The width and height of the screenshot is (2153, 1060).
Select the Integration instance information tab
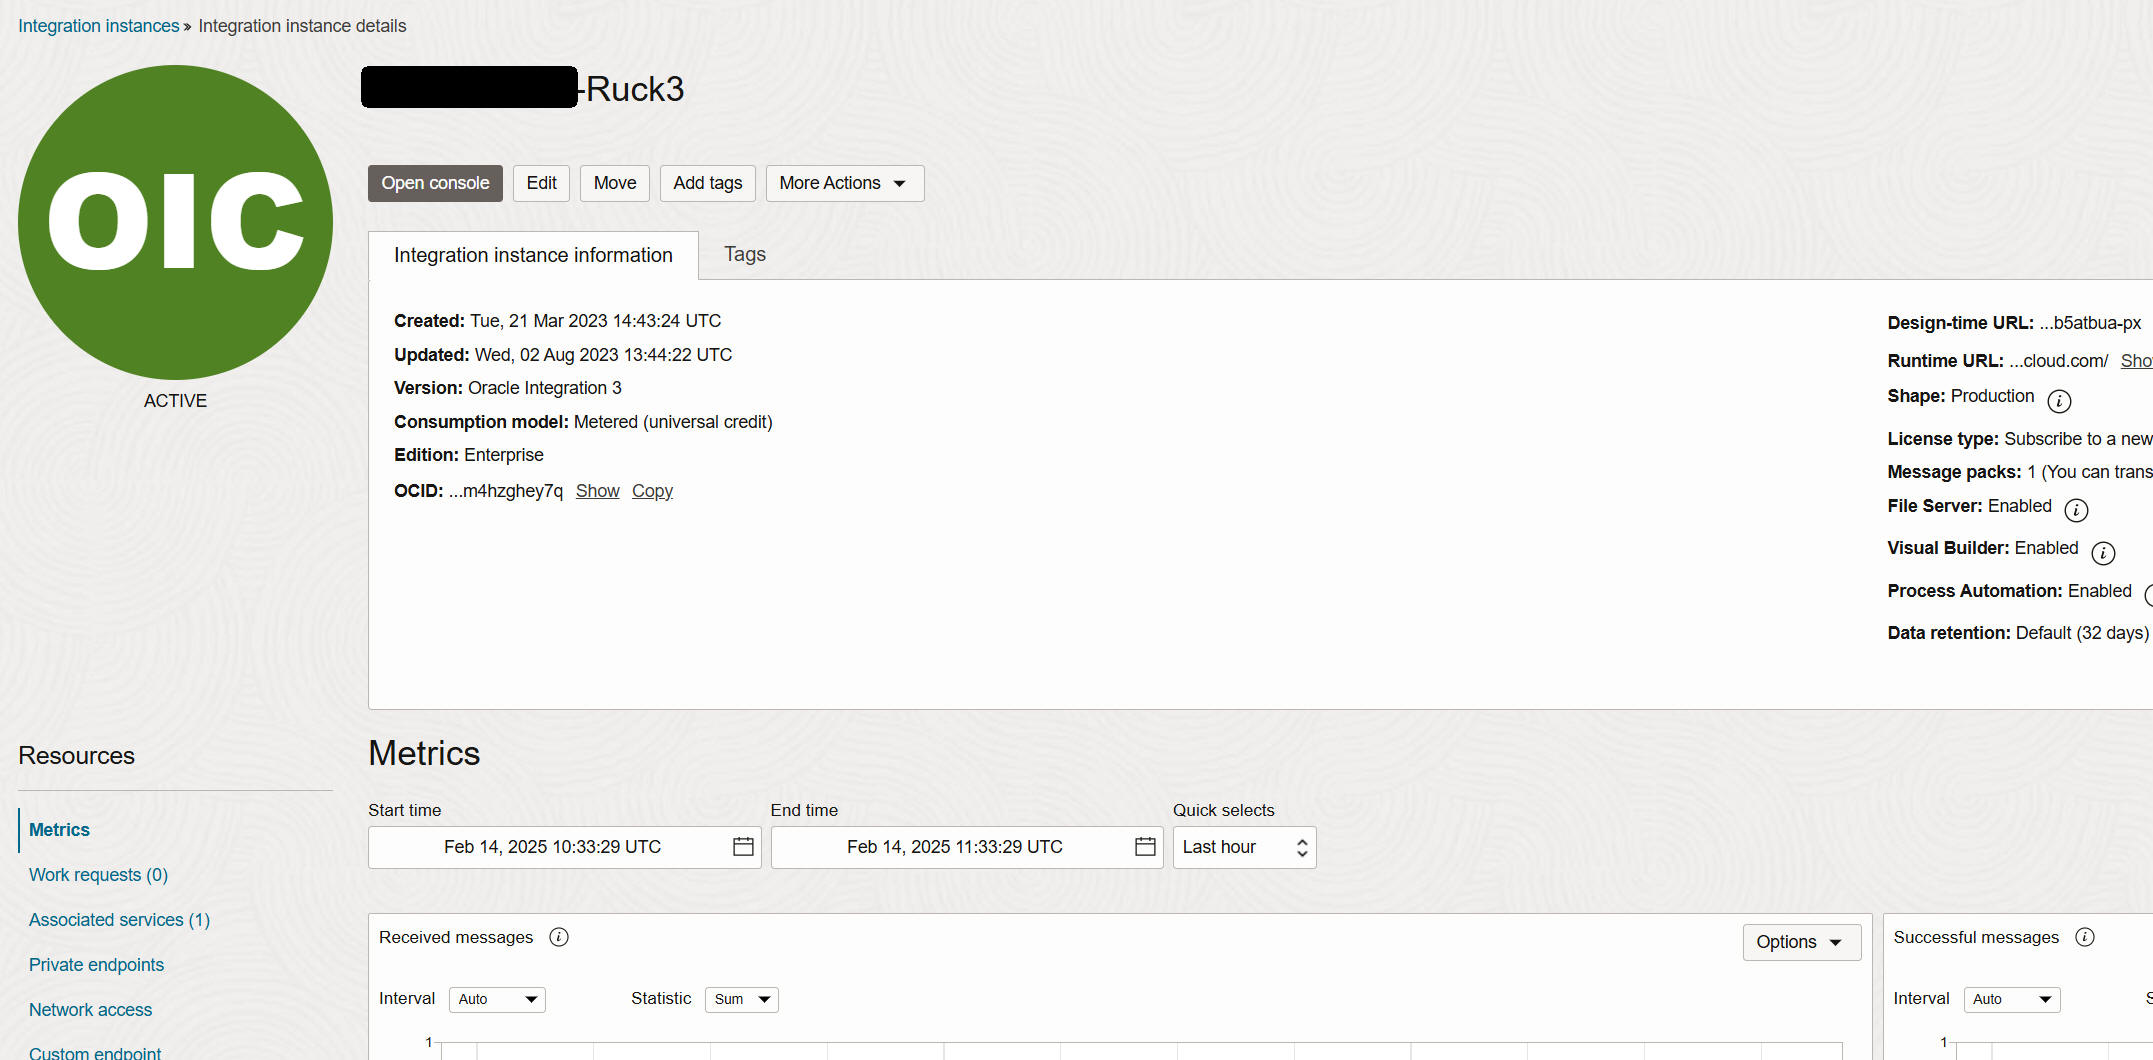(533, 255)
